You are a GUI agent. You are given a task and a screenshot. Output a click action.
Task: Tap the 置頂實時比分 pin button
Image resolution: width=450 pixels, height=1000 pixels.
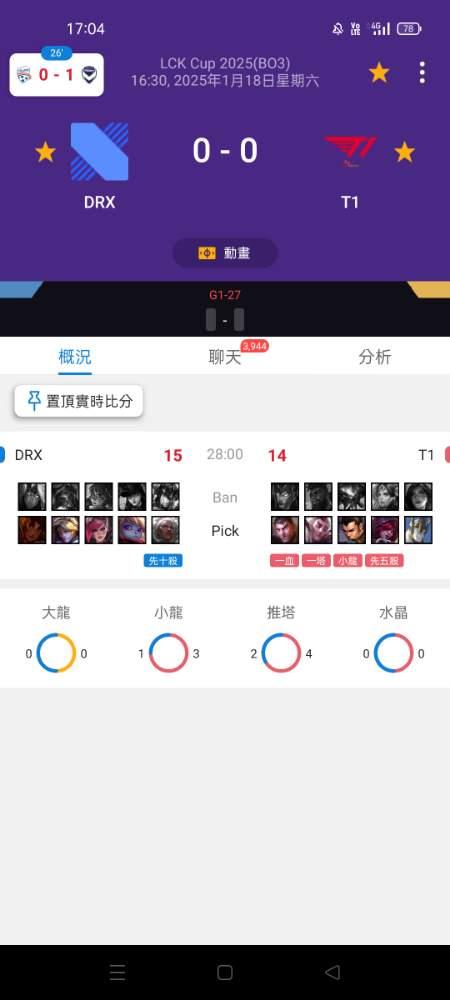[78, 401]
